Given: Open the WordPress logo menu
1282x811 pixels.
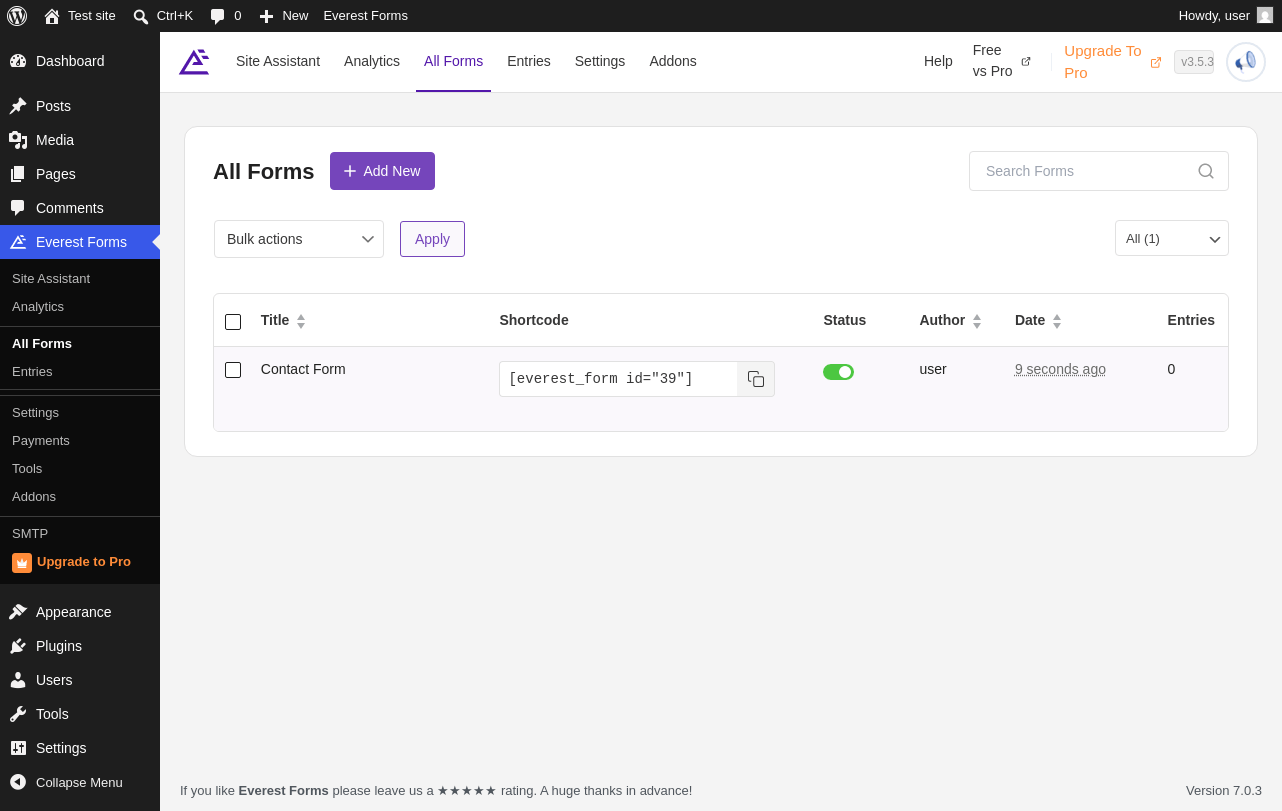Looking at the screenshot, I should (x=17, y=16).
